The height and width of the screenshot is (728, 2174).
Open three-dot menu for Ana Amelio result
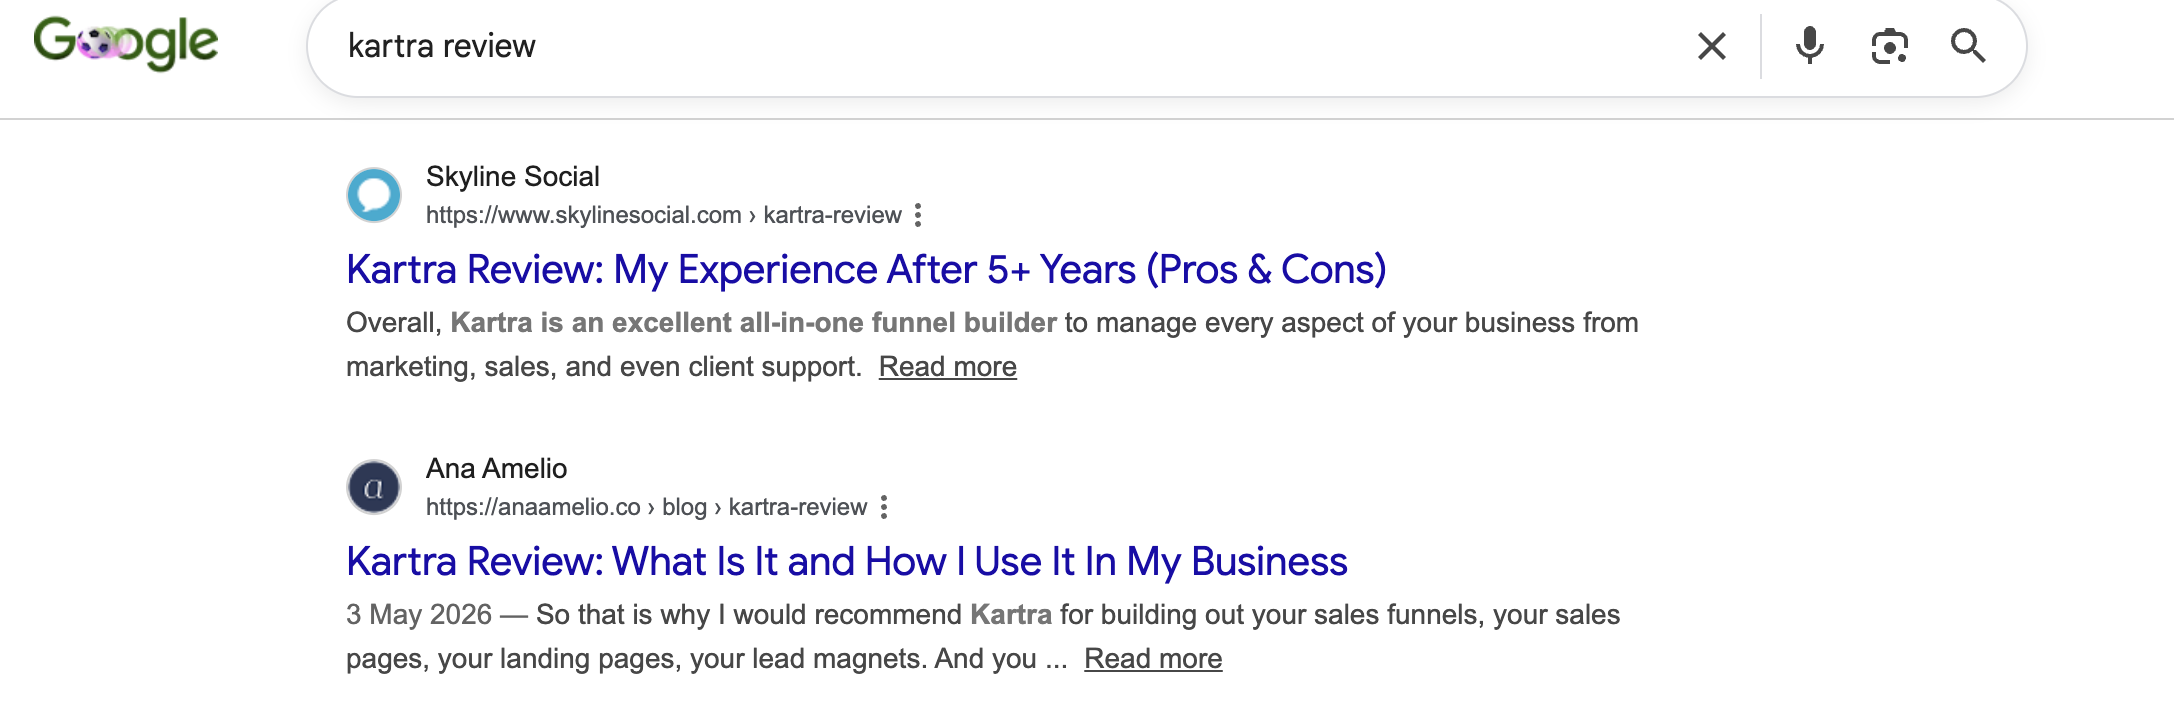884,507
